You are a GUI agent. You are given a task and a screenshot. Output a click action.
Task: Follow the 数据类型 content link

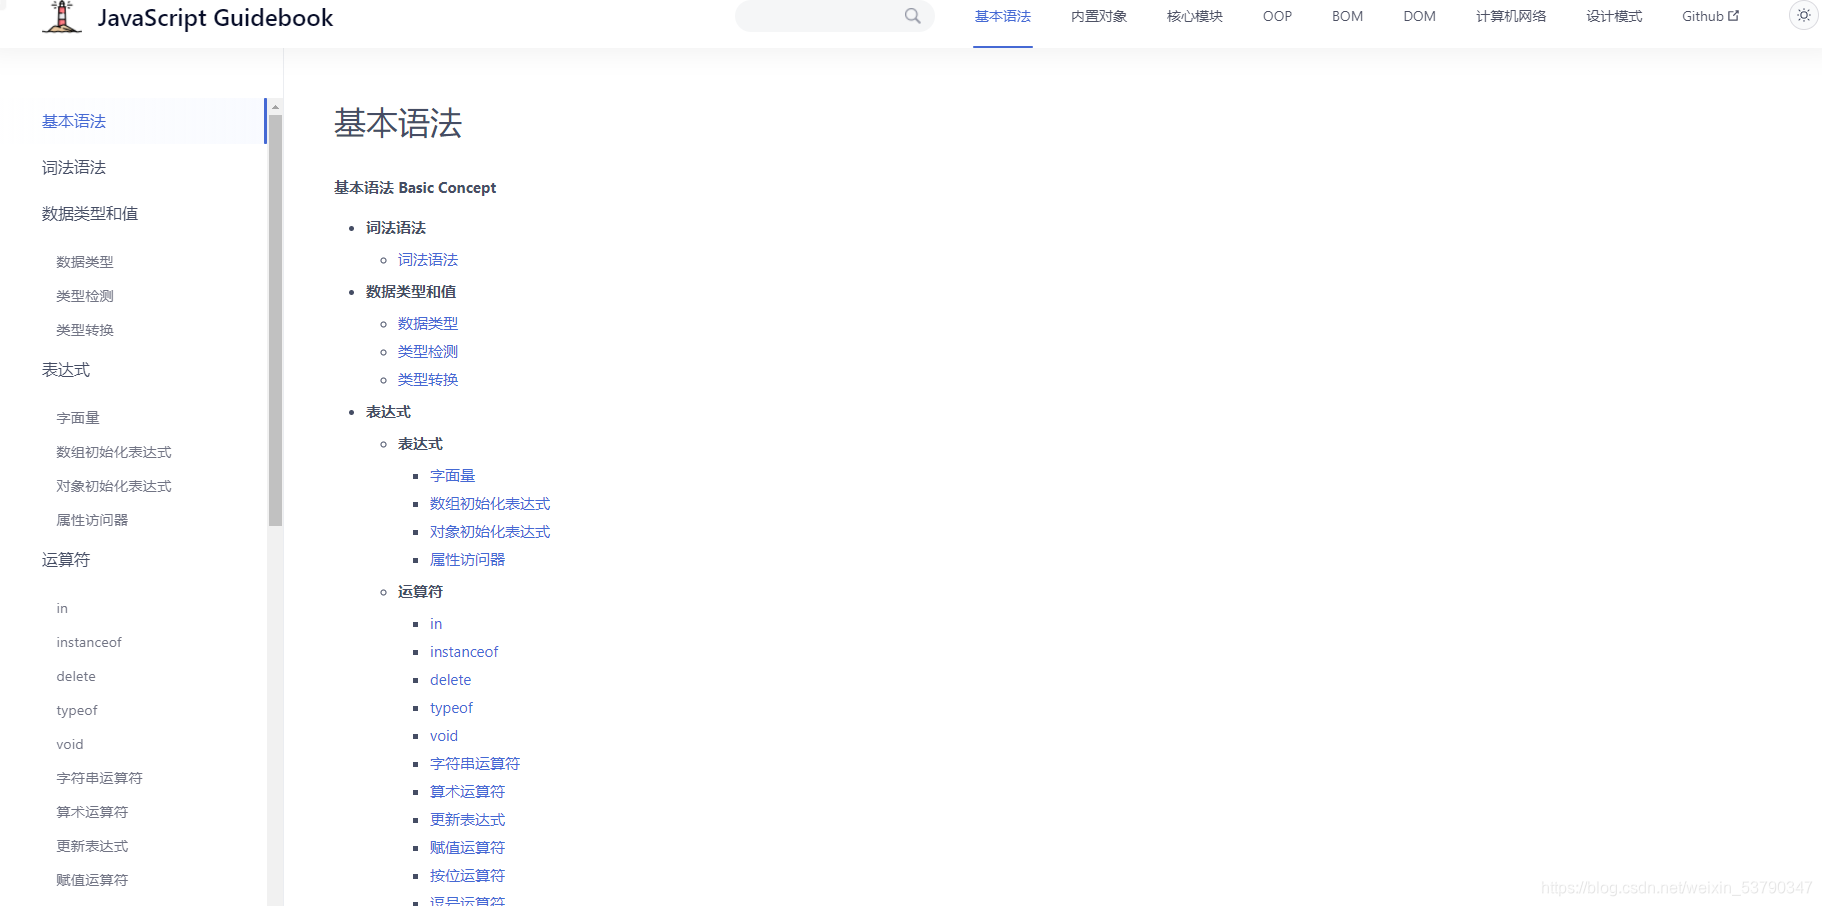(x=428, y=323)
